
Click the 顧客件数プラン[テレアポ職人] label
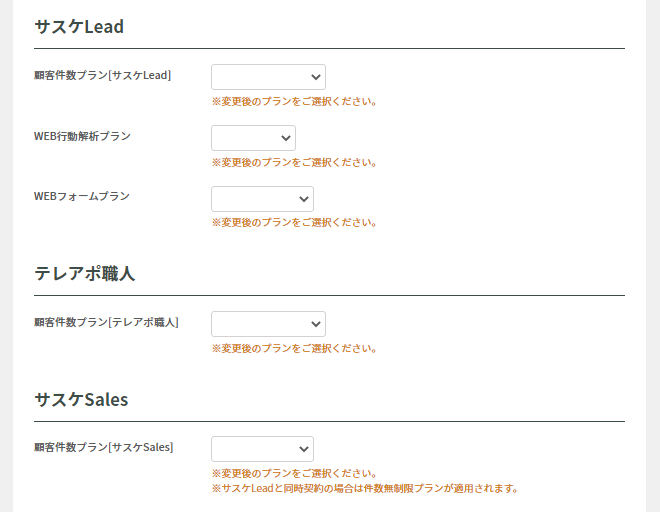click(106, 322)
